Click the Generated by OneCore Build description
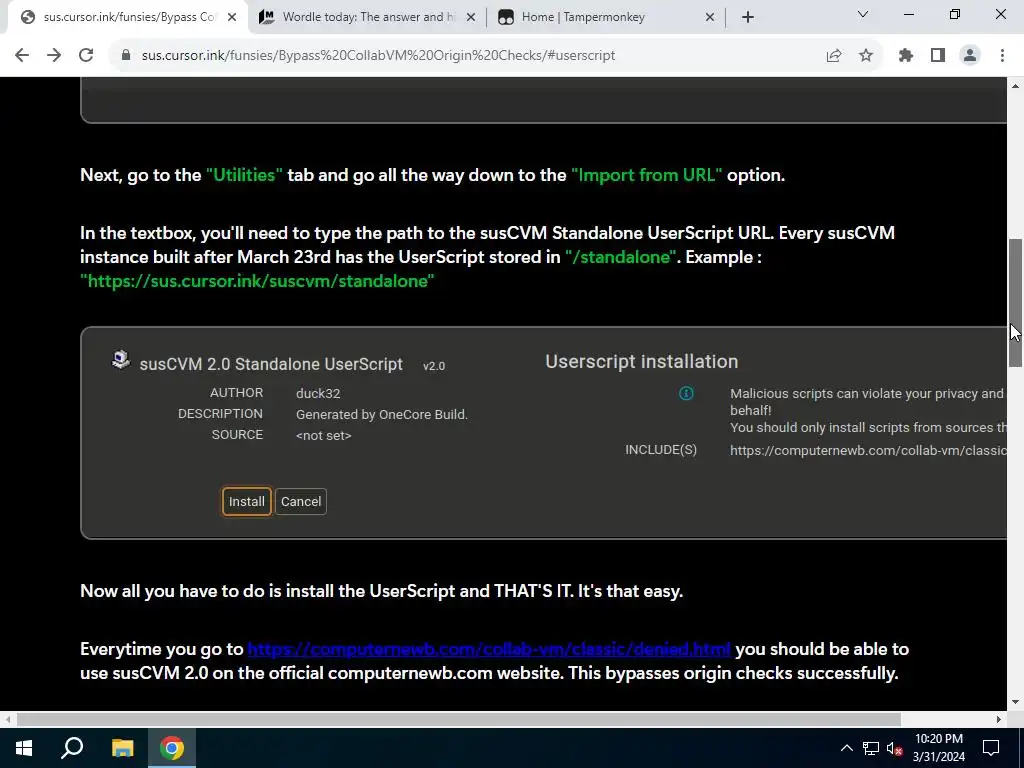The height and width of the screenshot is (768, 1024). click(381, 415)
